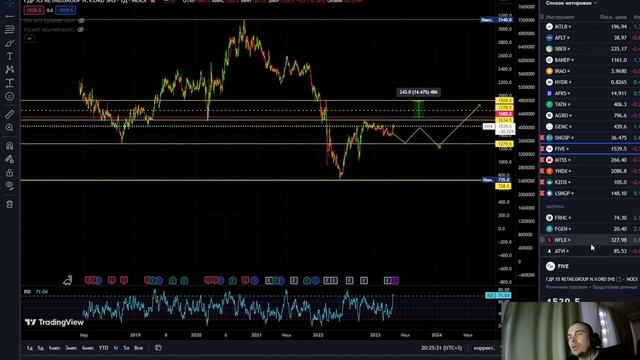Set chart range to YTD
Screen dimensions: 640x360
pos(104,348)
